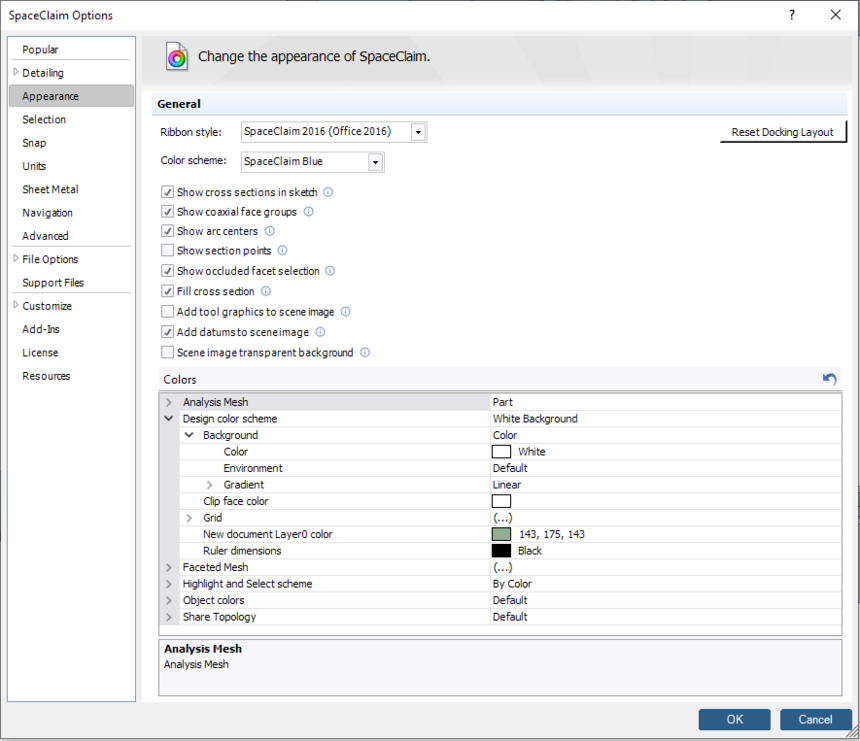Open the Navigation options page
The image size is (860, 741).
[47, 213]
